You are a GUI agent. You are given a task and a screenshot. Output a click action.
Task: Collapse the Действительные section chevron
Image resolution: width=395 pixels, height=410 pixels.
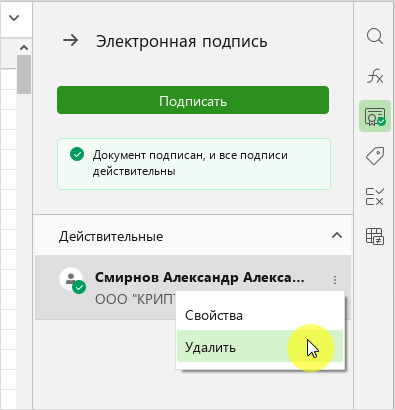pos(337,235)
